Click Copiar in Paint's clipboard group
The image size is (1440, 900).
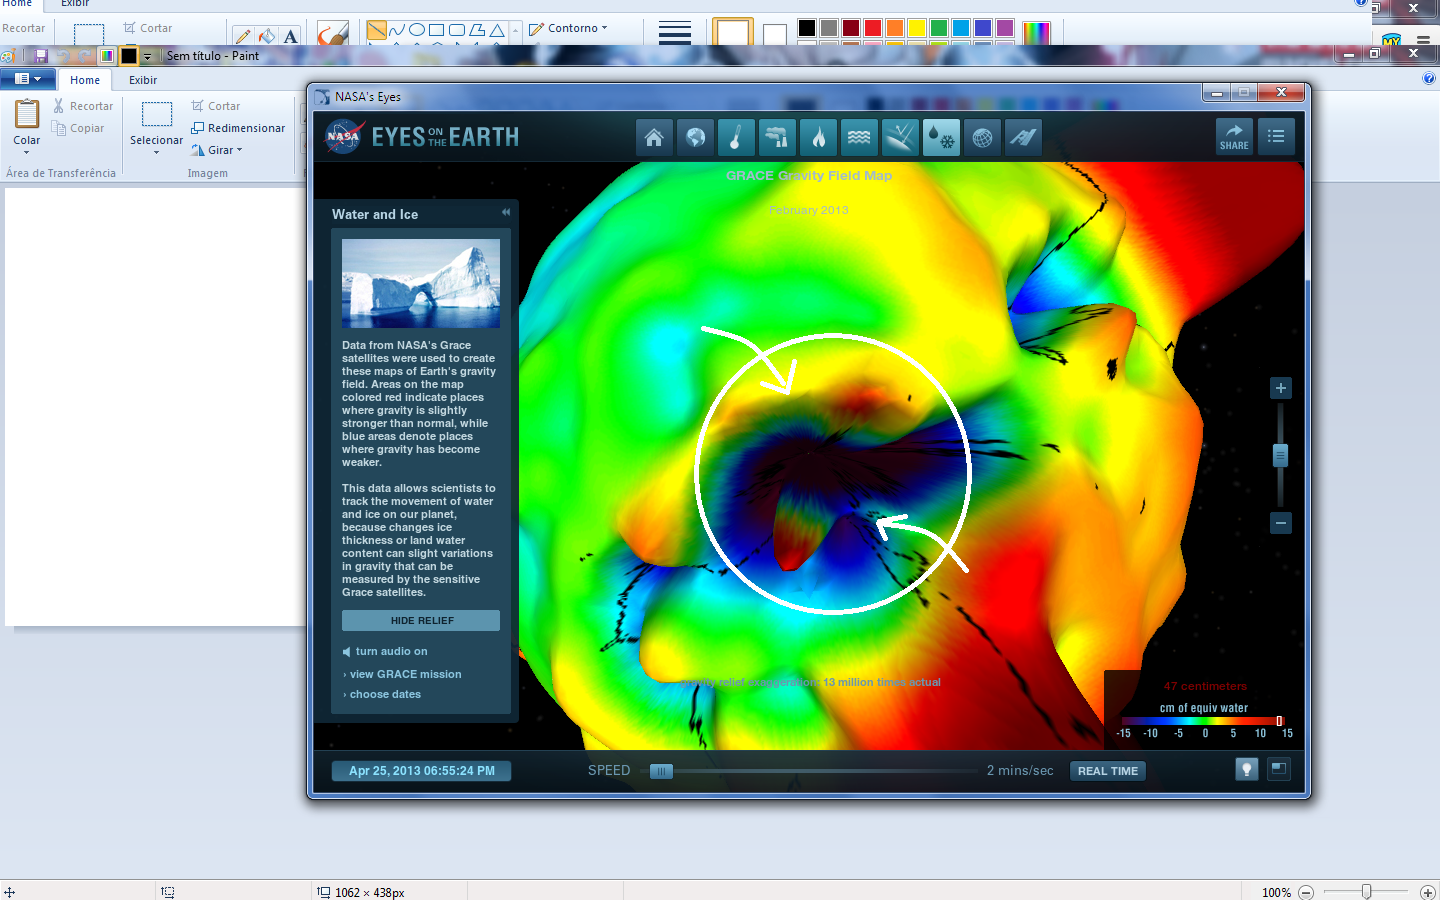(x=78, y=128)
